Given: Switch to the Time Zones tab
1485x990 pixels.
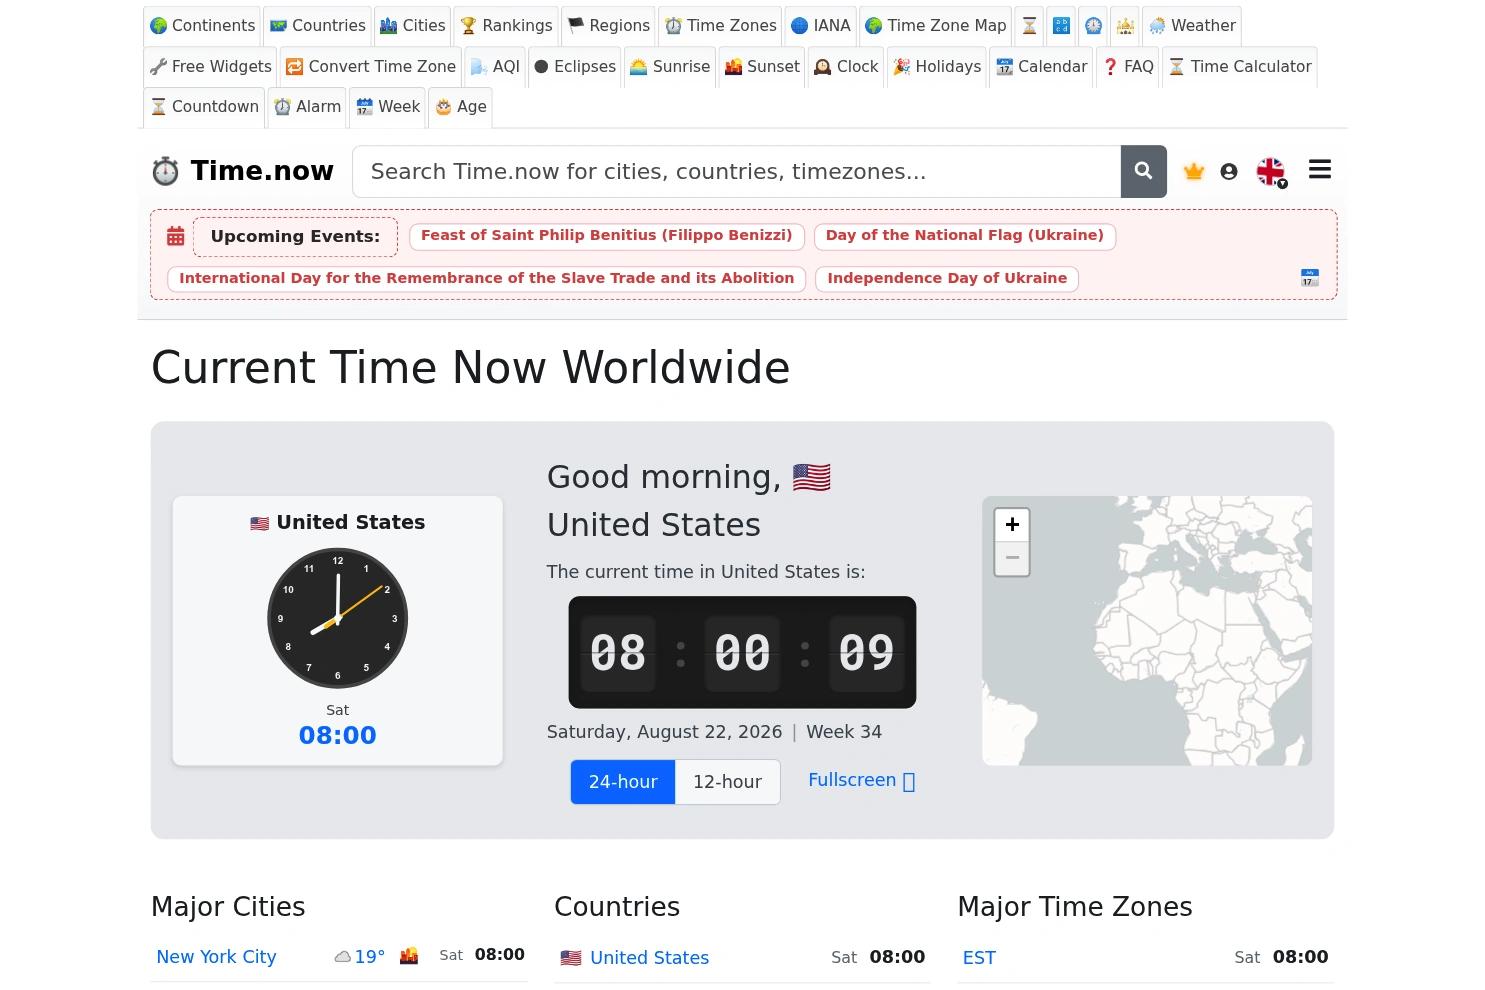Looking at the screenshot, I should 721,26.
